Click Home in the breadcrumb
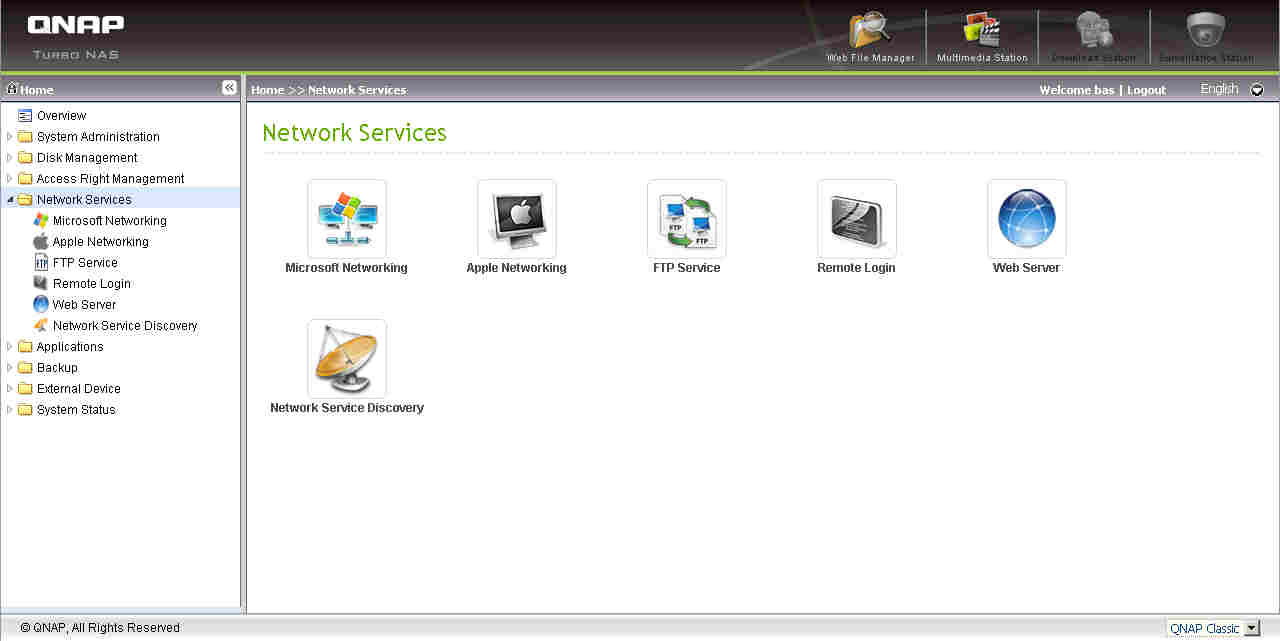The height and width of the screenshot is (641, 1280). [267, 90]
